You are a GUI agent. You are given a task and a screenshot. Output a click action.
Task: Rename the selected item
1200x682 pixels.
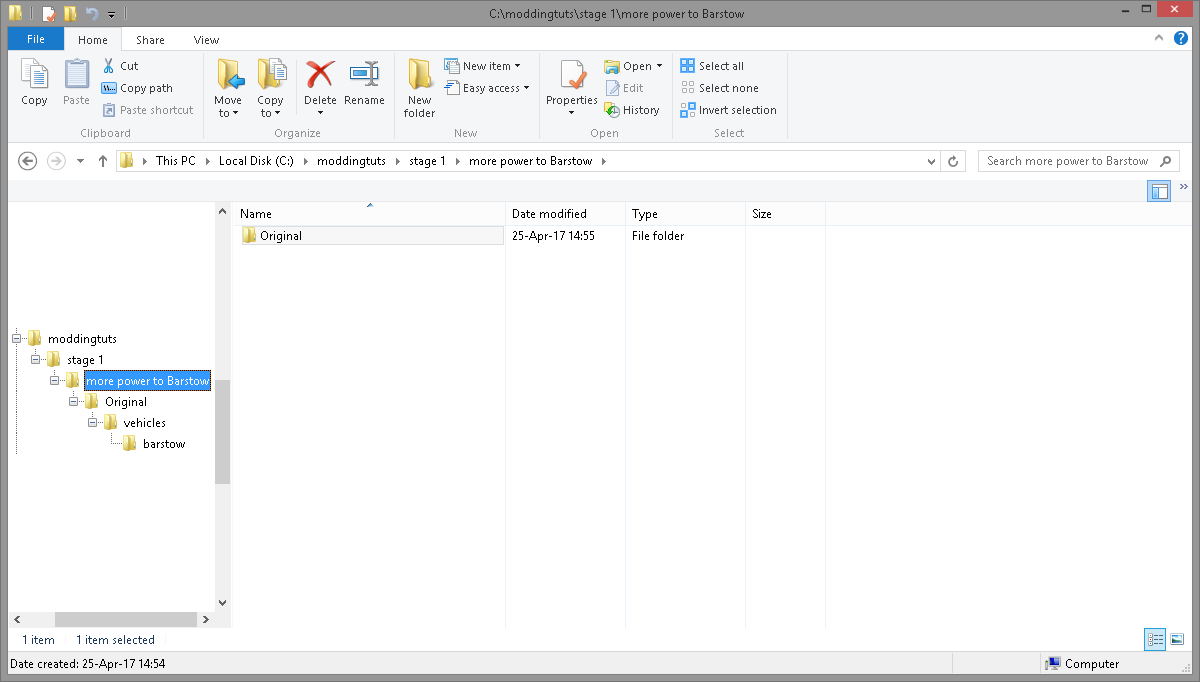coord(364,83)
